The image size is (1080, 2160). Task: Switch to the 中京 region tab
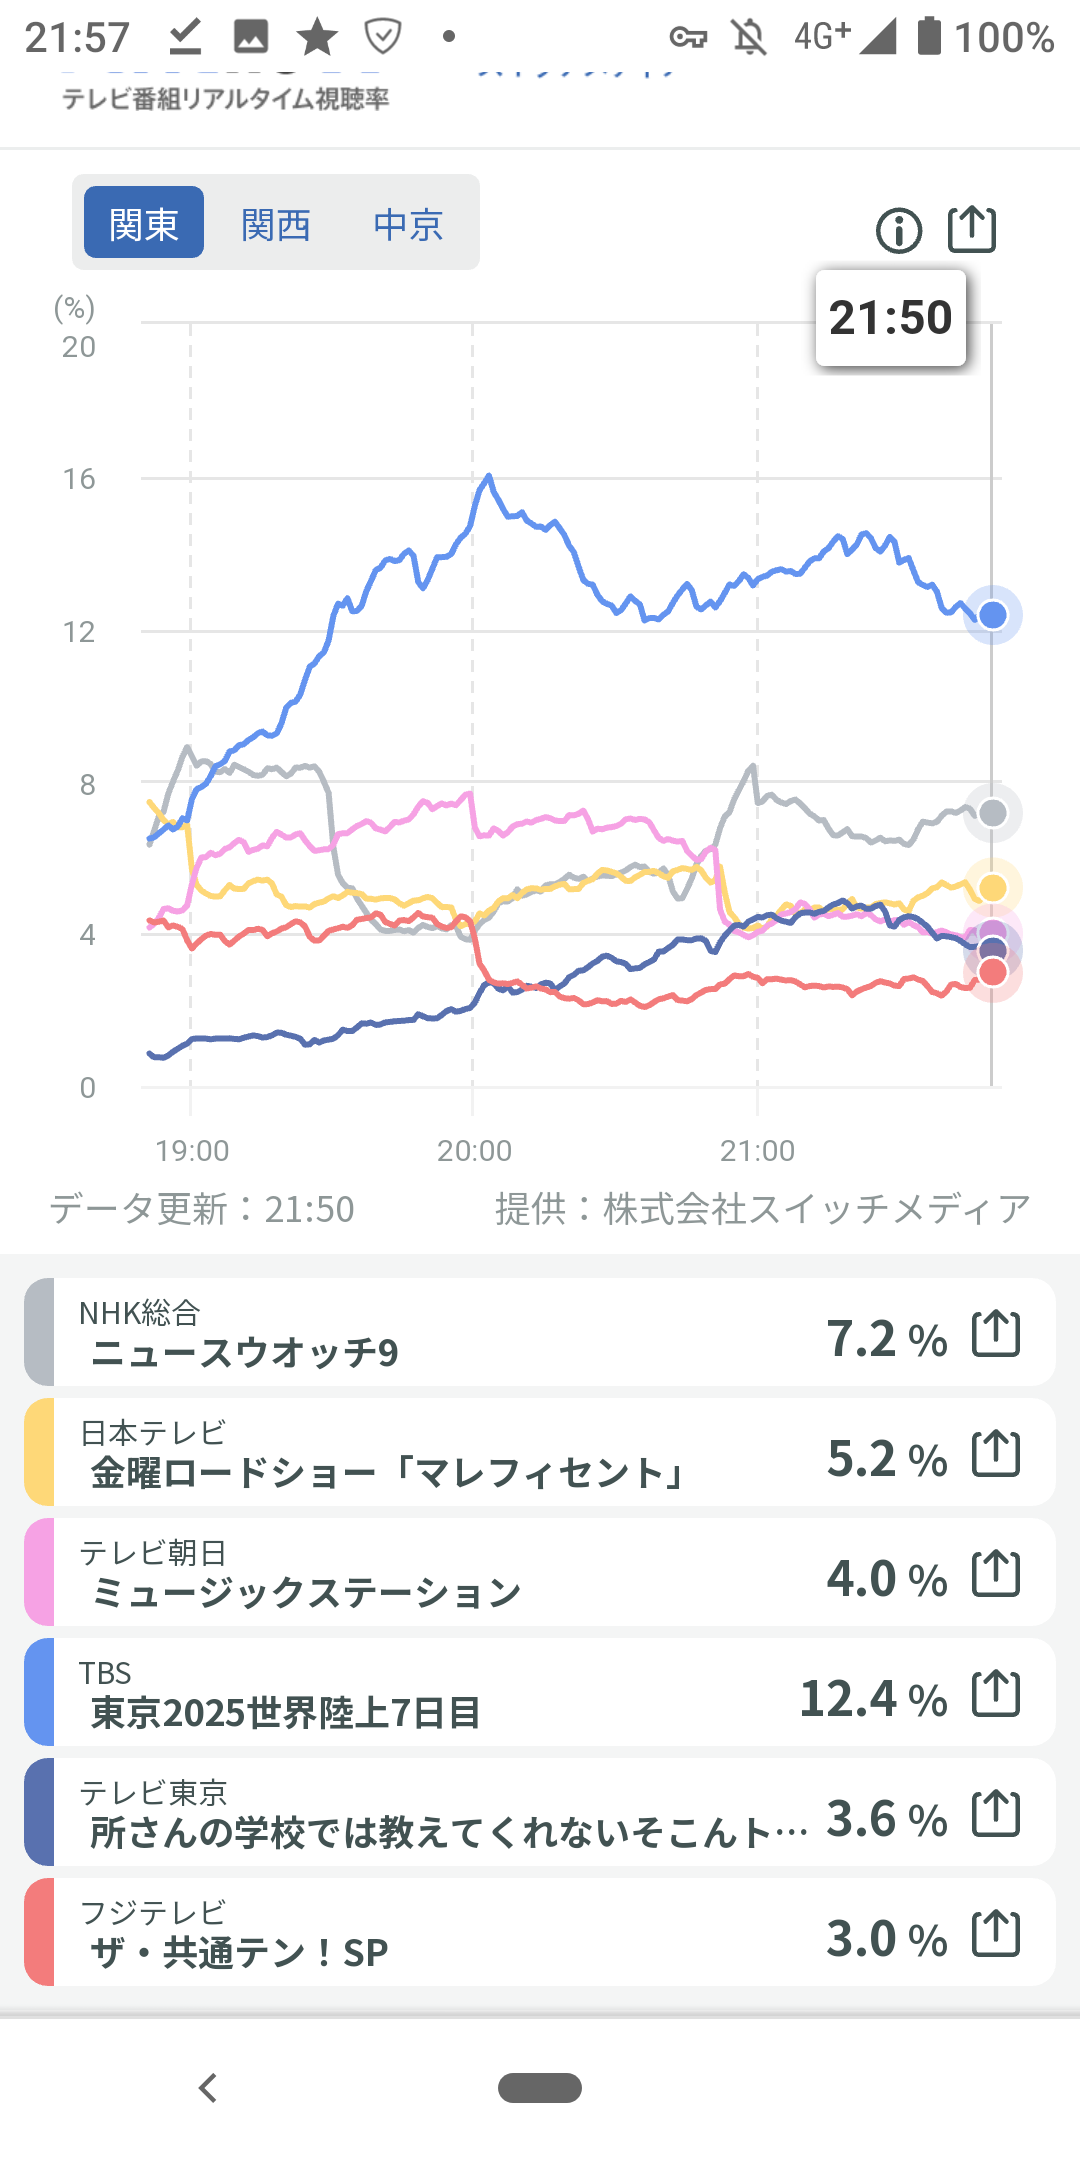point(408,224)
